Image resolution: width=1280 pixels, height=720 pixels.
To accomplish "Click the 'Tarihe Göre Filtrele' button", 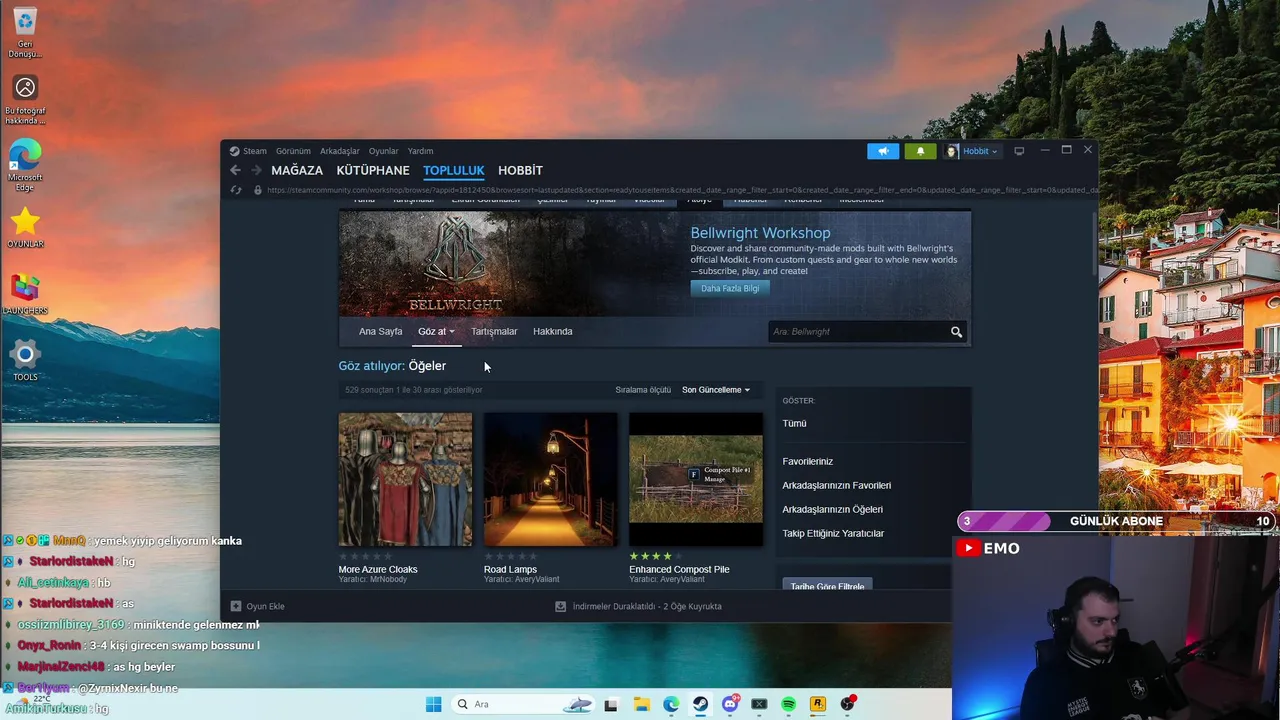I will (x=827, y=584).
